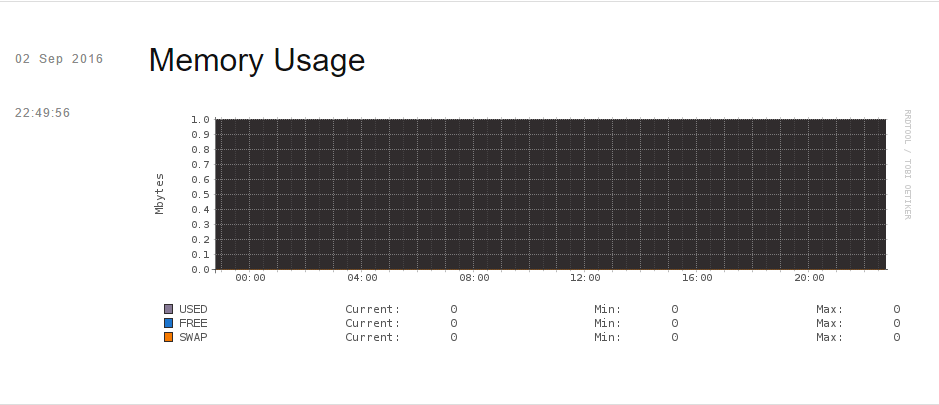Click the 04:00 time axis label
This screenshot has height=405, width=939.
click(x=362, y=278)
